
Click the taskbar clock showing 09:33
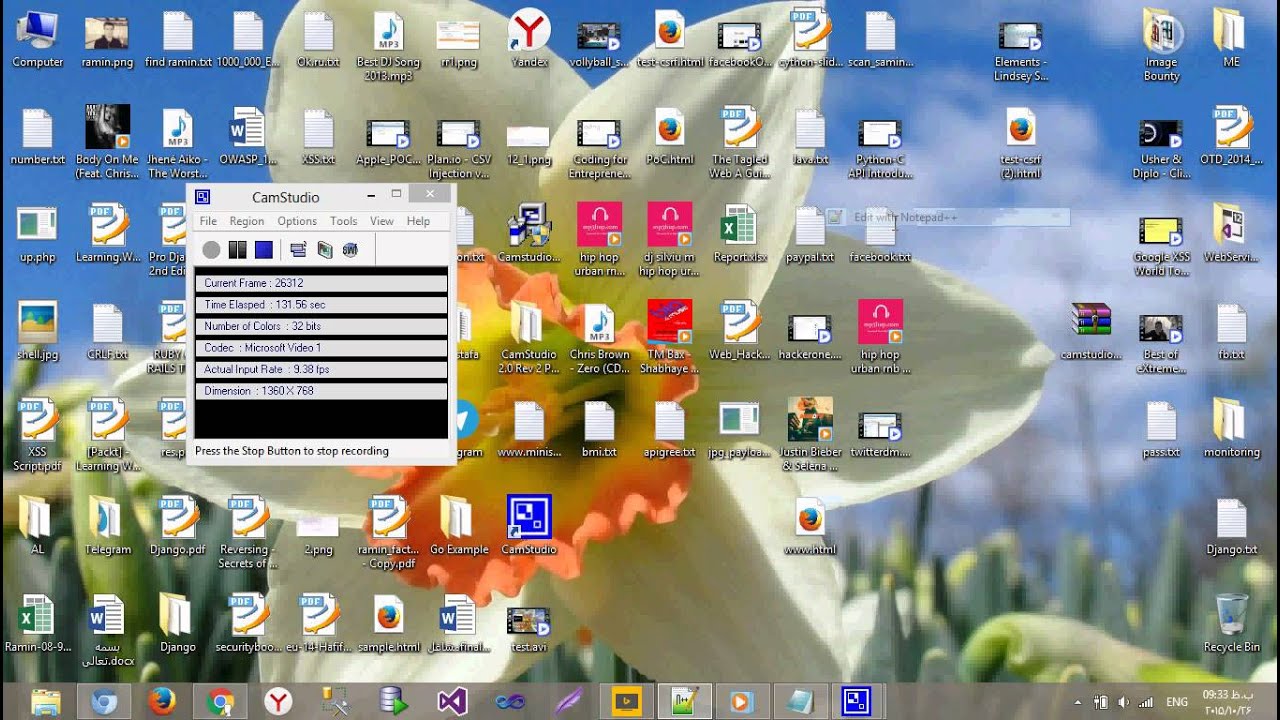(1227, 702)
